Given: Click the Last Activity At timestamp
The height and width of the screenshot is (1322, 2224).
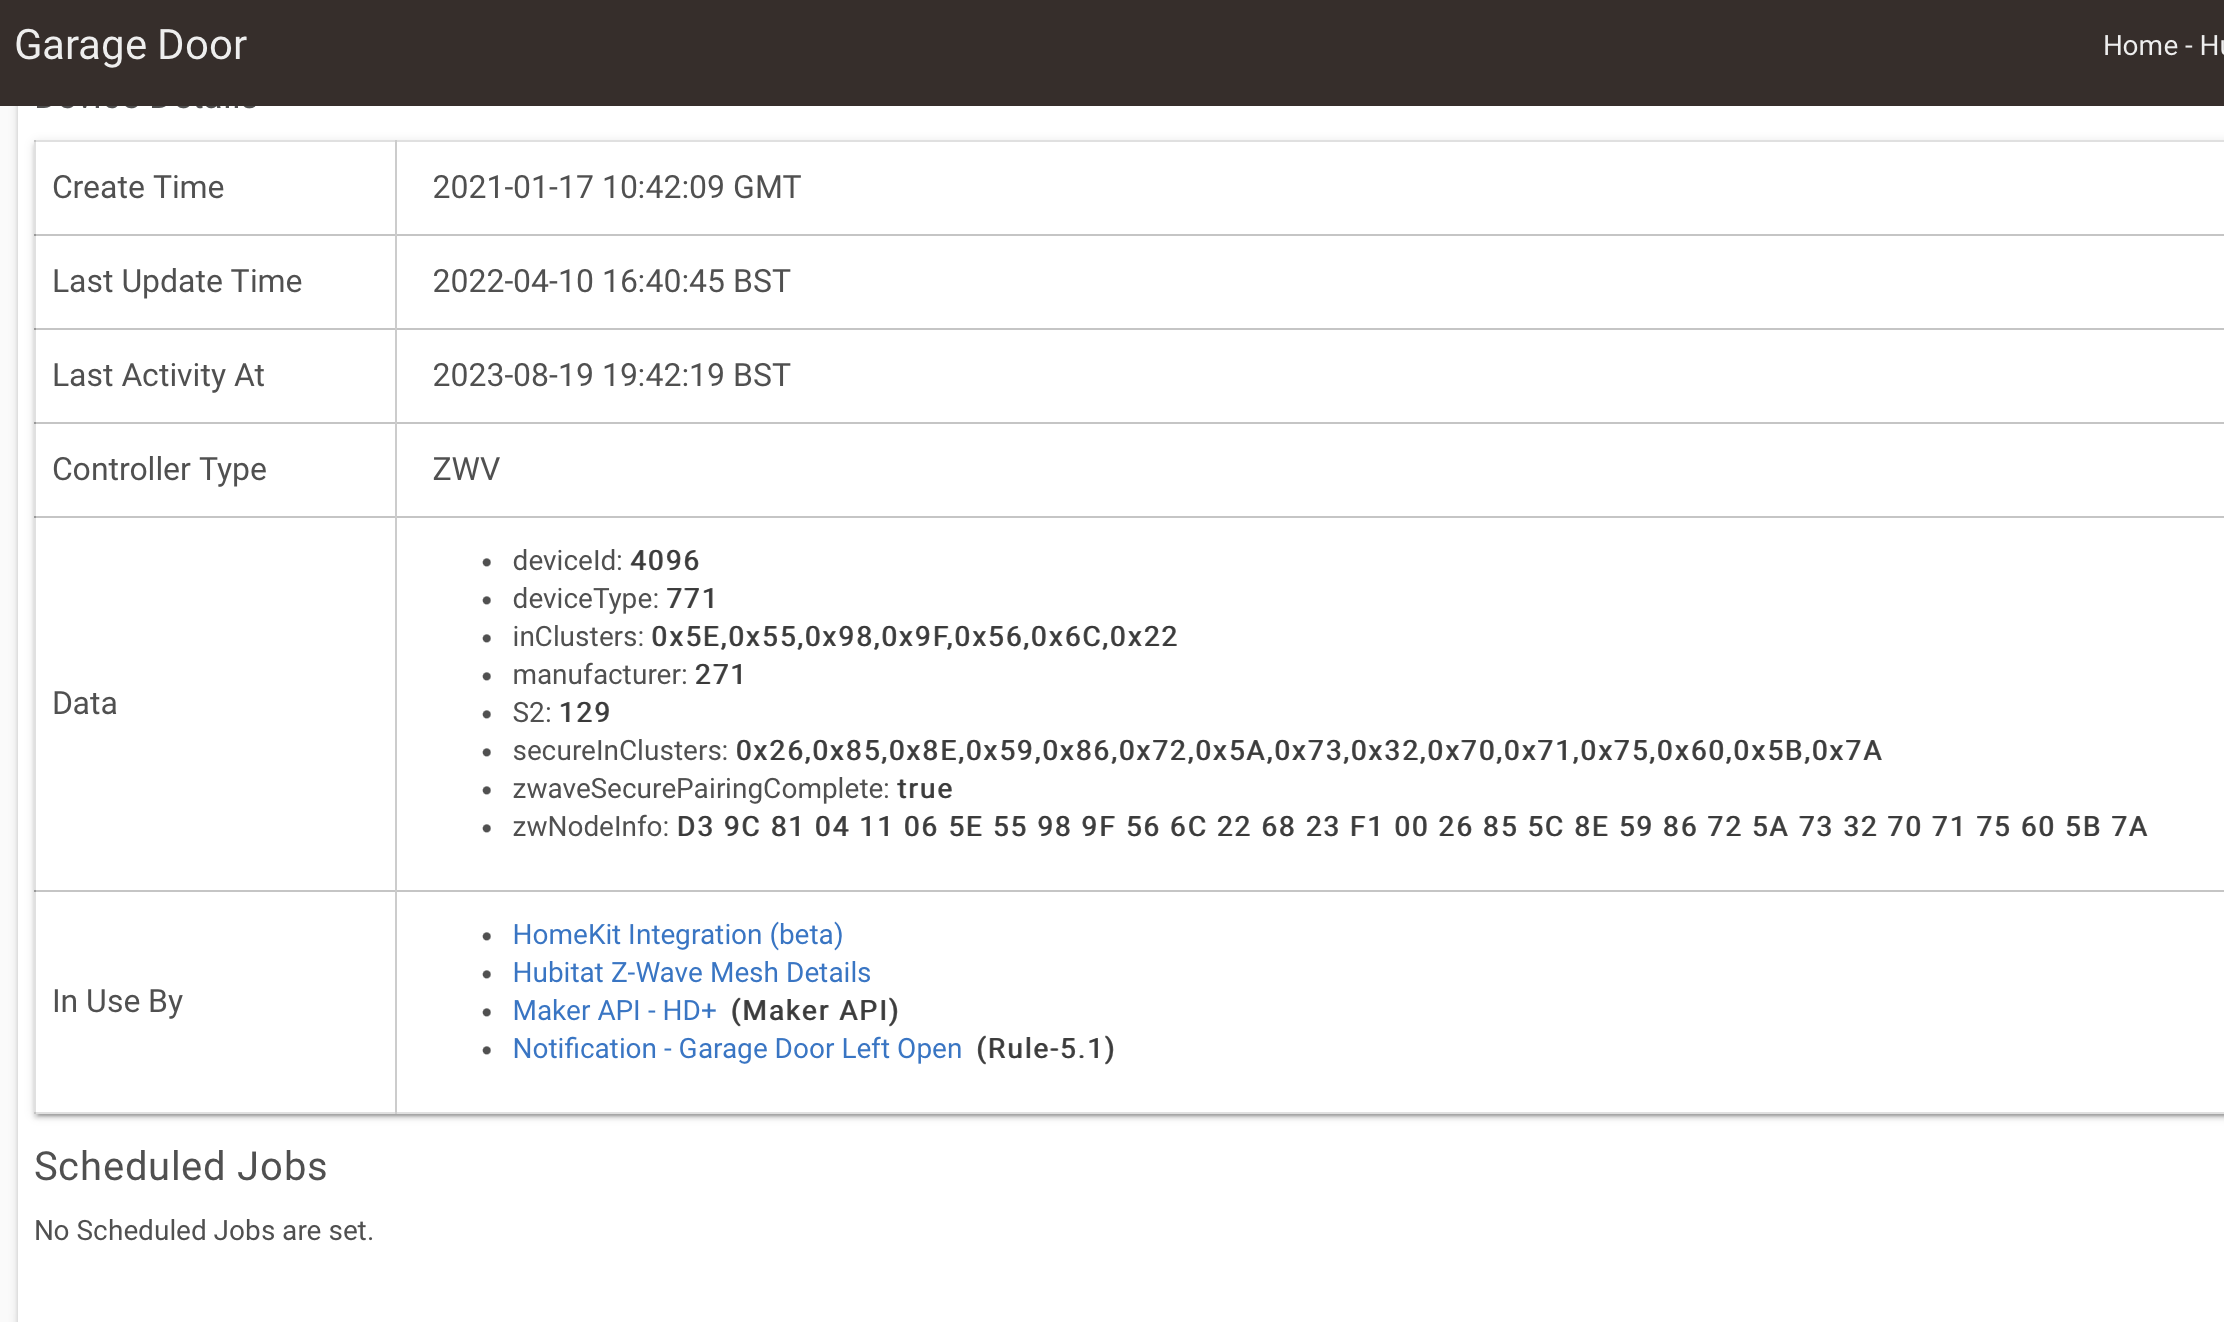Looking at the screenshot, I should tap(611, 375).
